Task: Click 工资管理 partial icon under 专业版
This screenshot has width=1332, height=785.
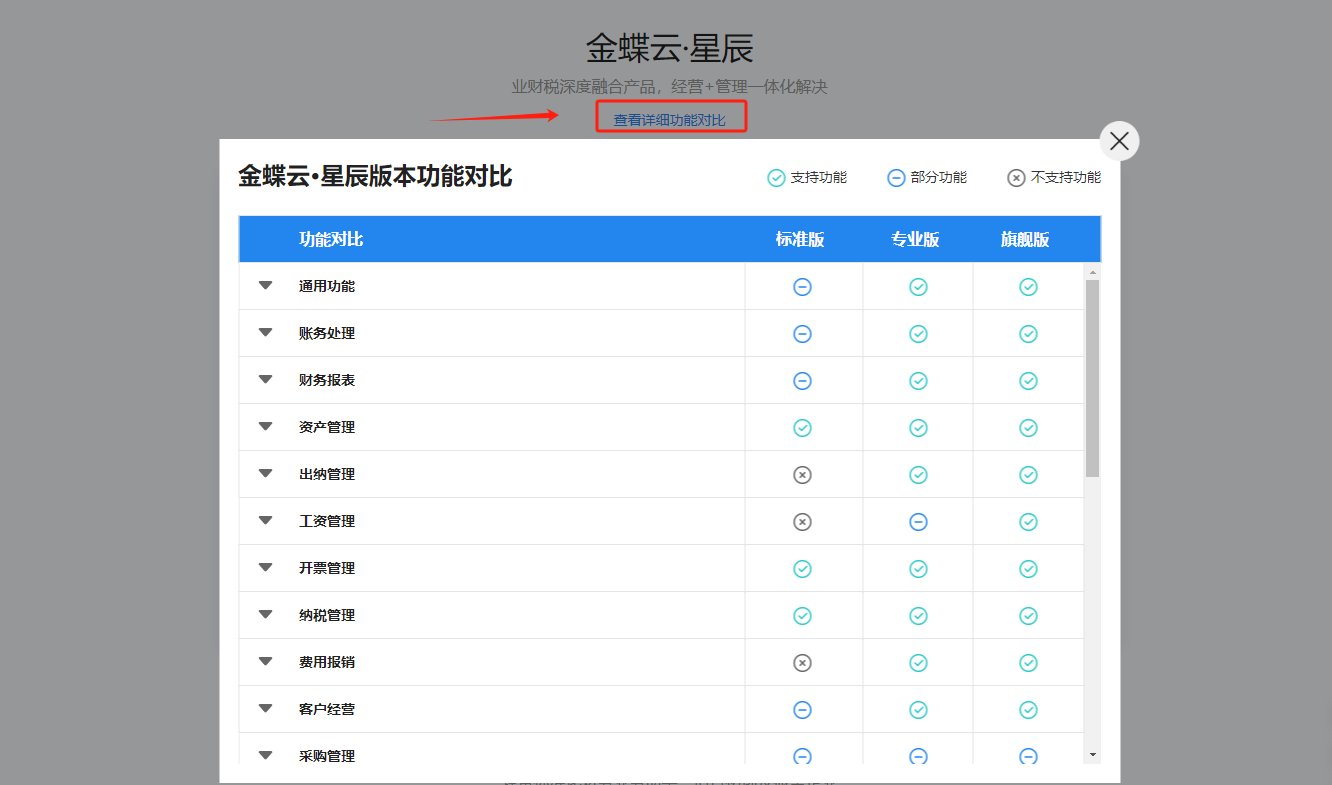Action: tap(918, 522)
